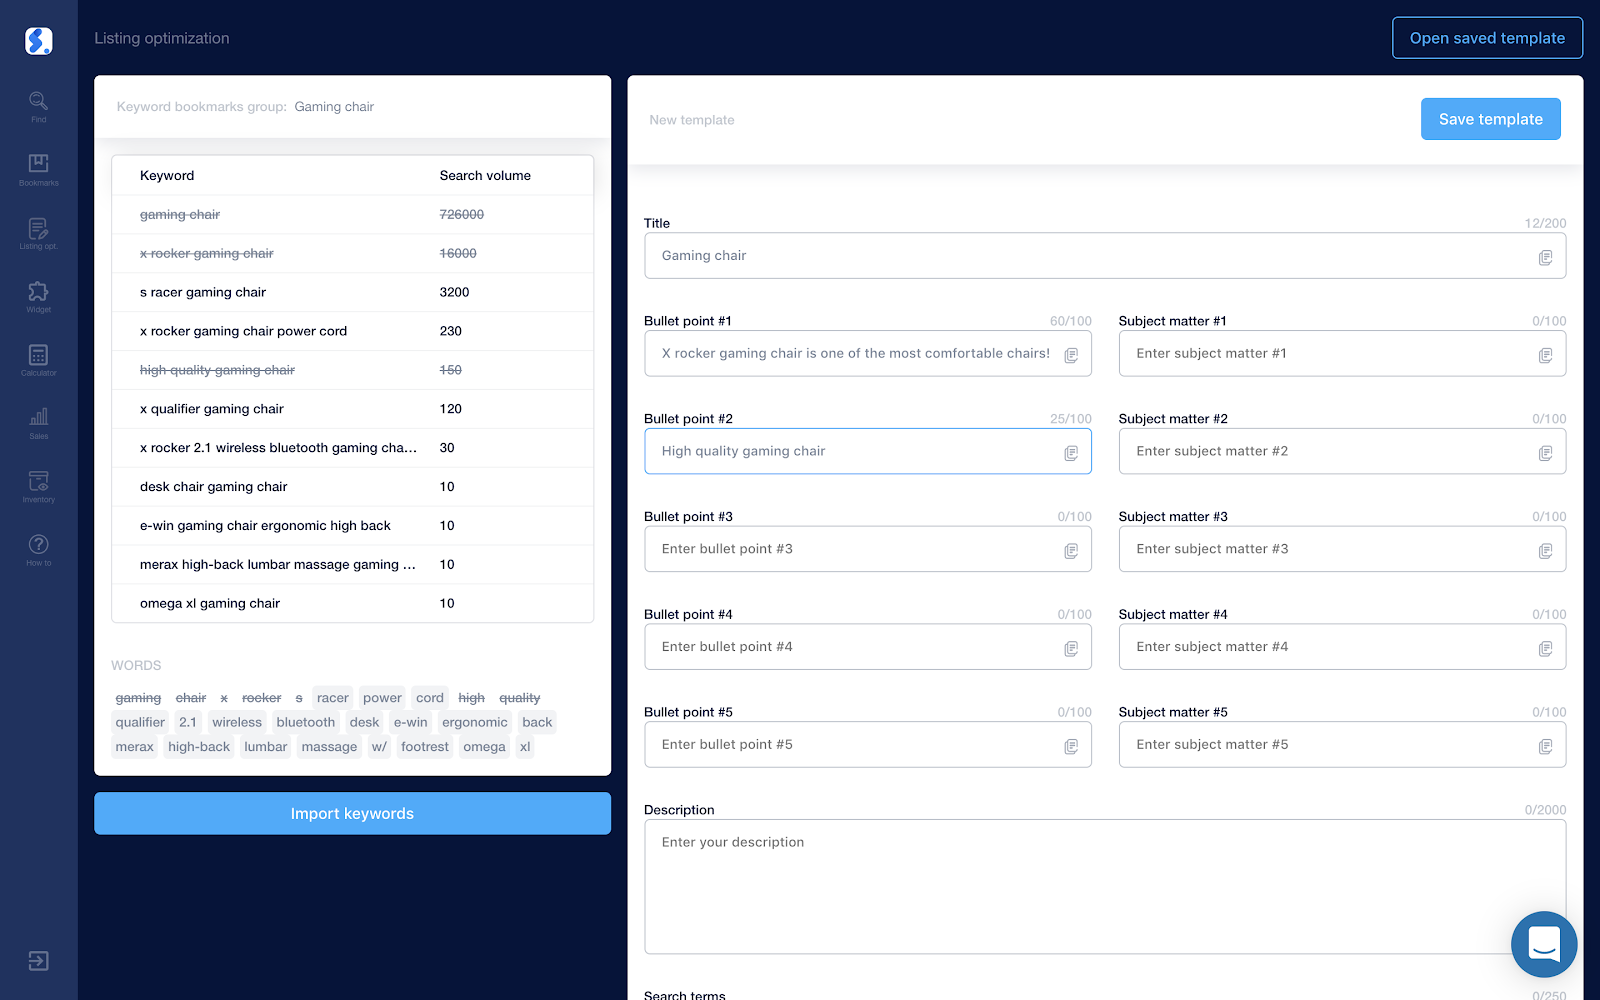The width and height of the screenshot is (1600, 1000).
Task: Click copy icon in Subject matter #5
Action: (1545, 747)
